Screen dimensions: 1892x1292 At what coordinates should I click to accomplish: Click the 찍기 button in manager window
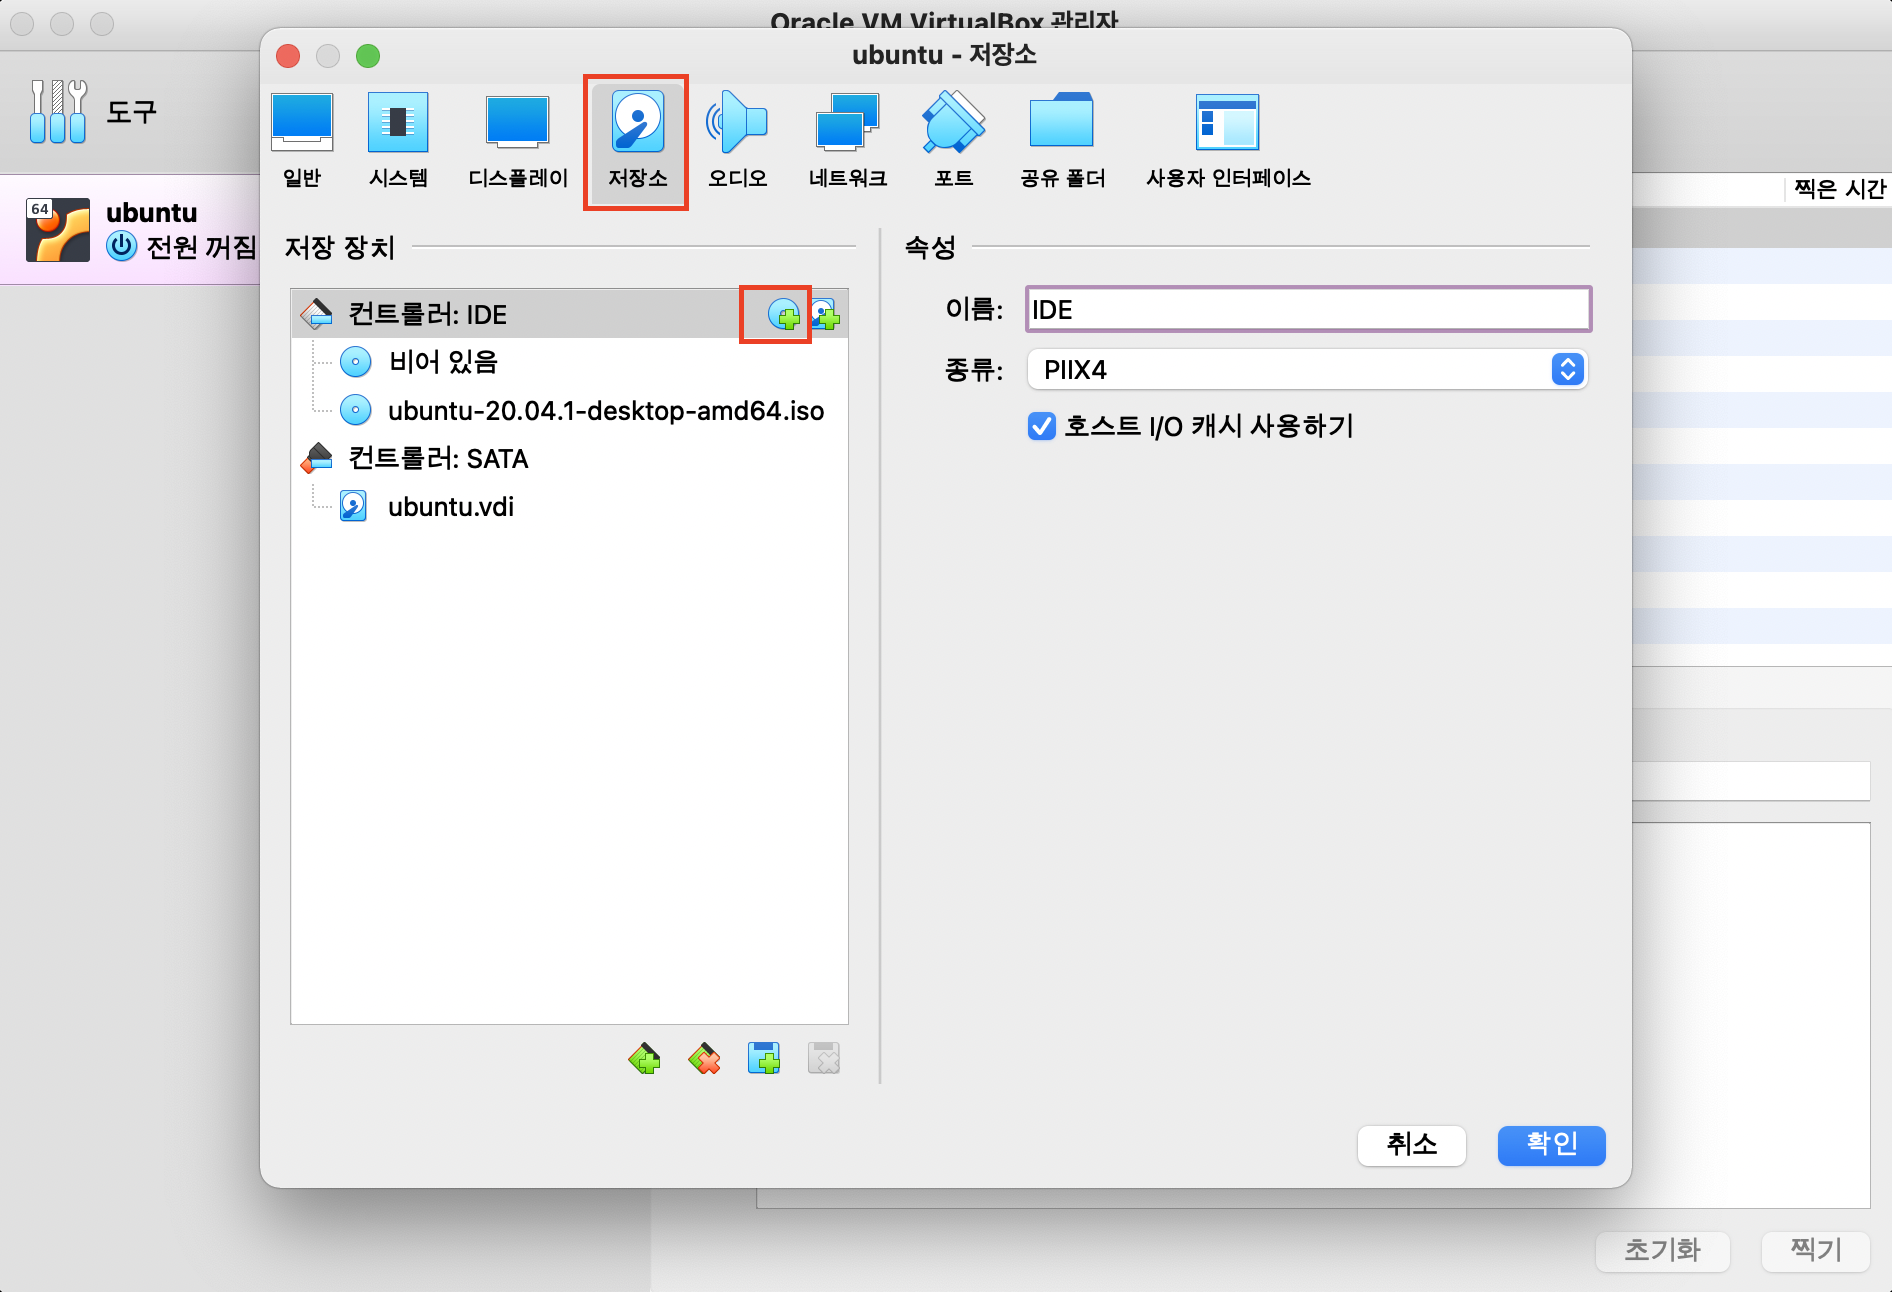1815,1250
